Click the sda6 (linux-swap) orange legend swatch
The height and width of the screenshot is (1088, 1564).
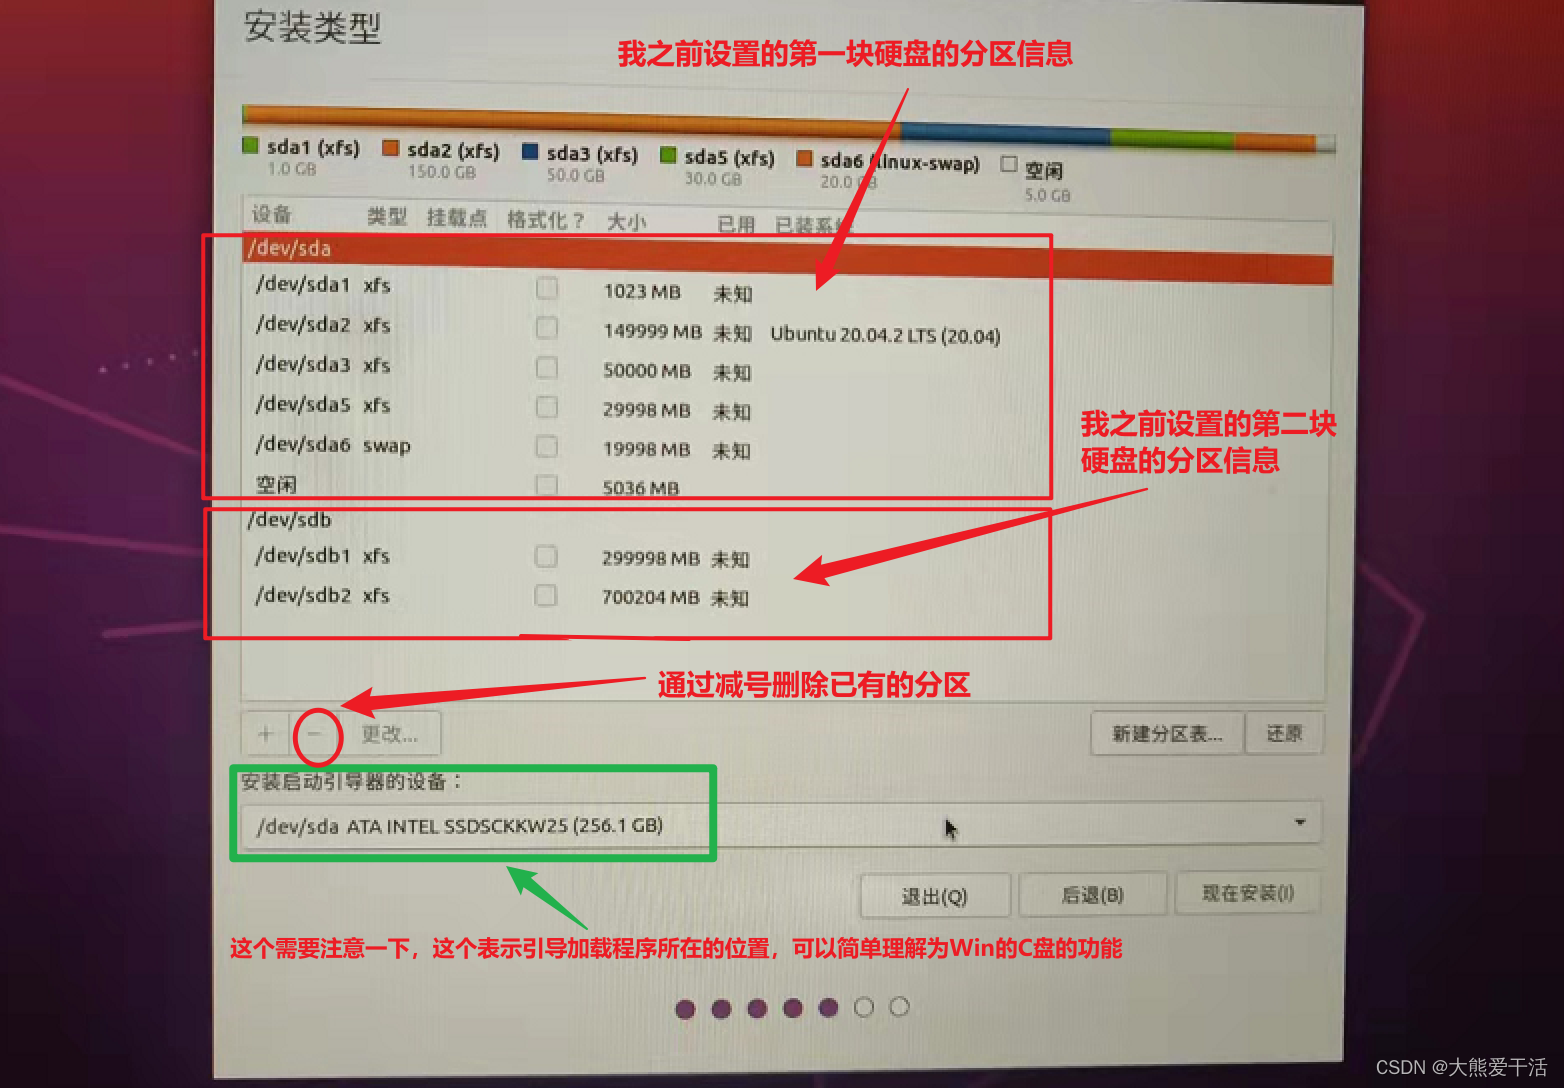(x=804, y=158)
